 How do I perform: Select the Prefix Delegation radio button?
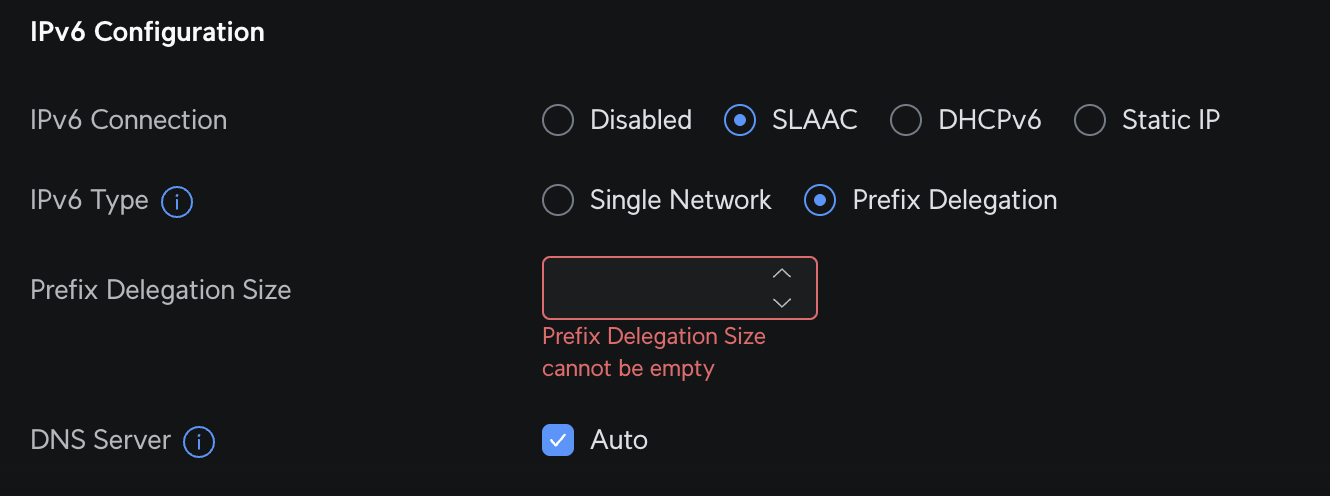[820, 200]
